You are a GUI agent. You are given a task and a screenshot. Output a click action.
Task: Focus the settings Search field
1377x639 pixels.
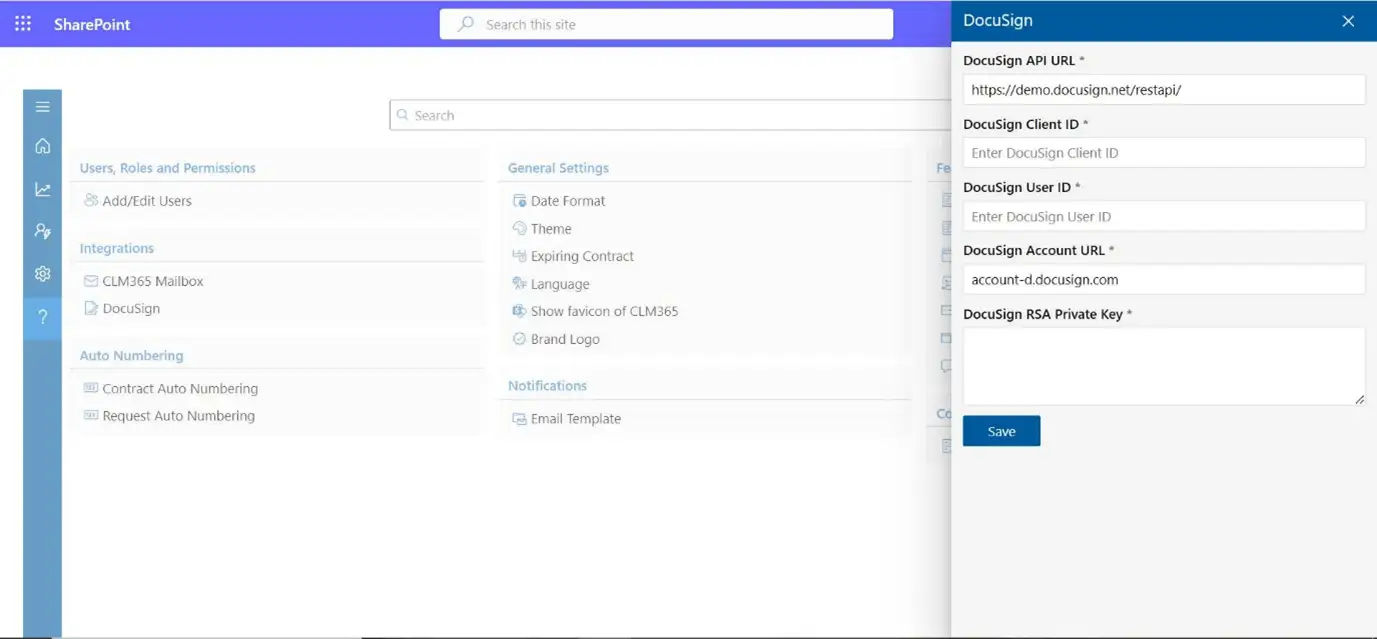tap(670, 115)
